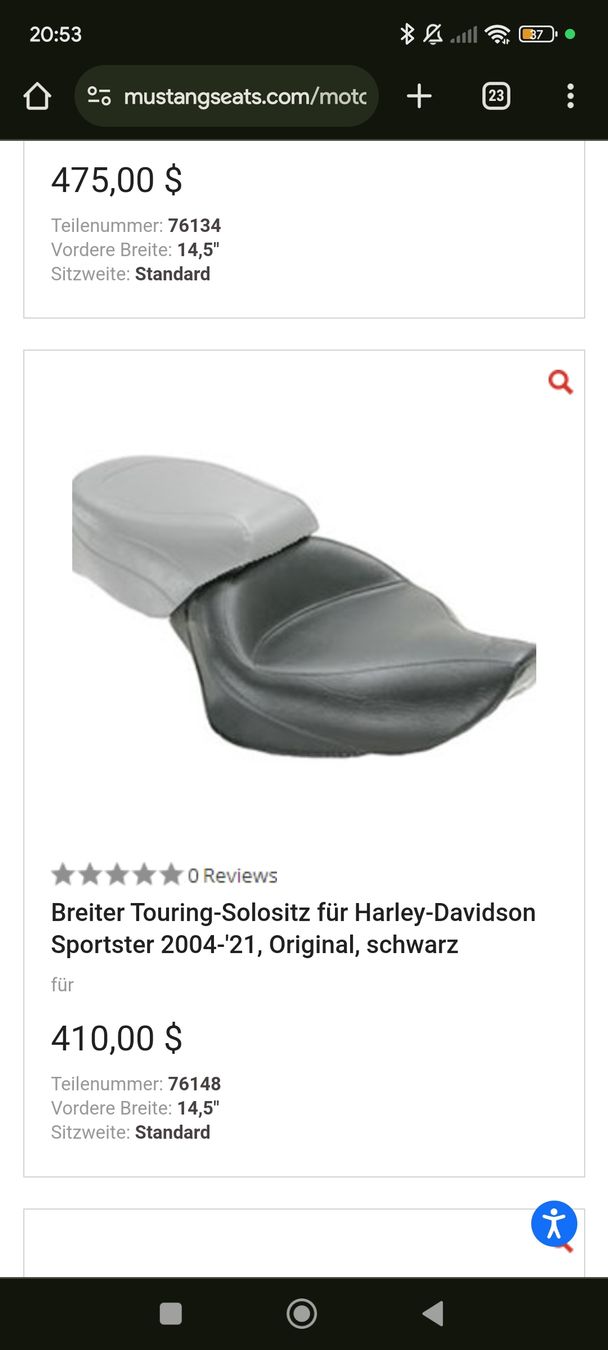The height and width of the screenshot is (1350, 608).
Task: Select the 0 Reviews star rating
Action: point(164,875)
